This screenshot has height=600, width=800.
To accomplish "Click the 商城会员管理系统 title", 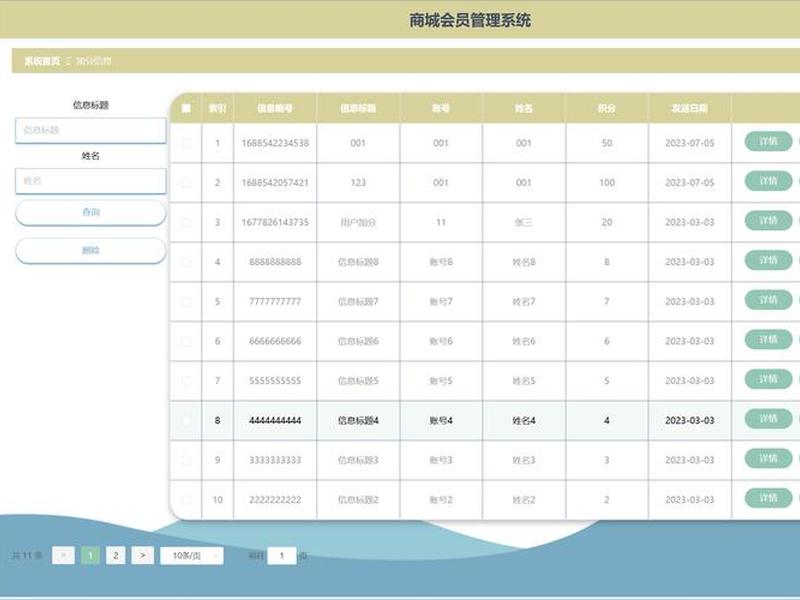I will [470, 20].
